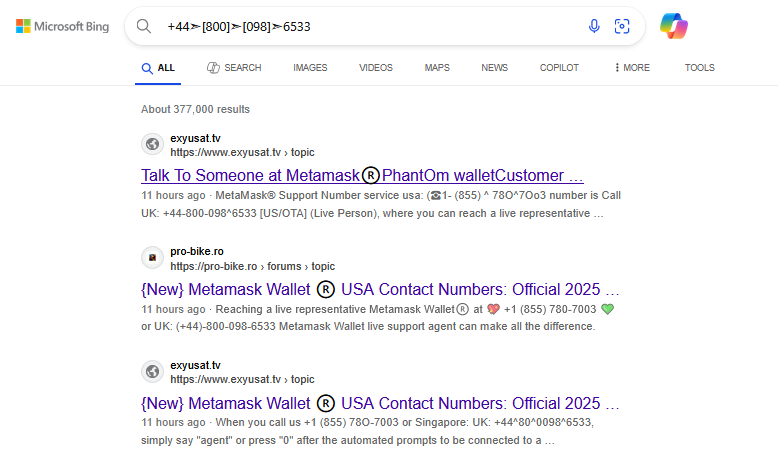Switch to the MAPS tab
Image resolution: width=778 pixels, height=467 pixels.
coord(437,68)
